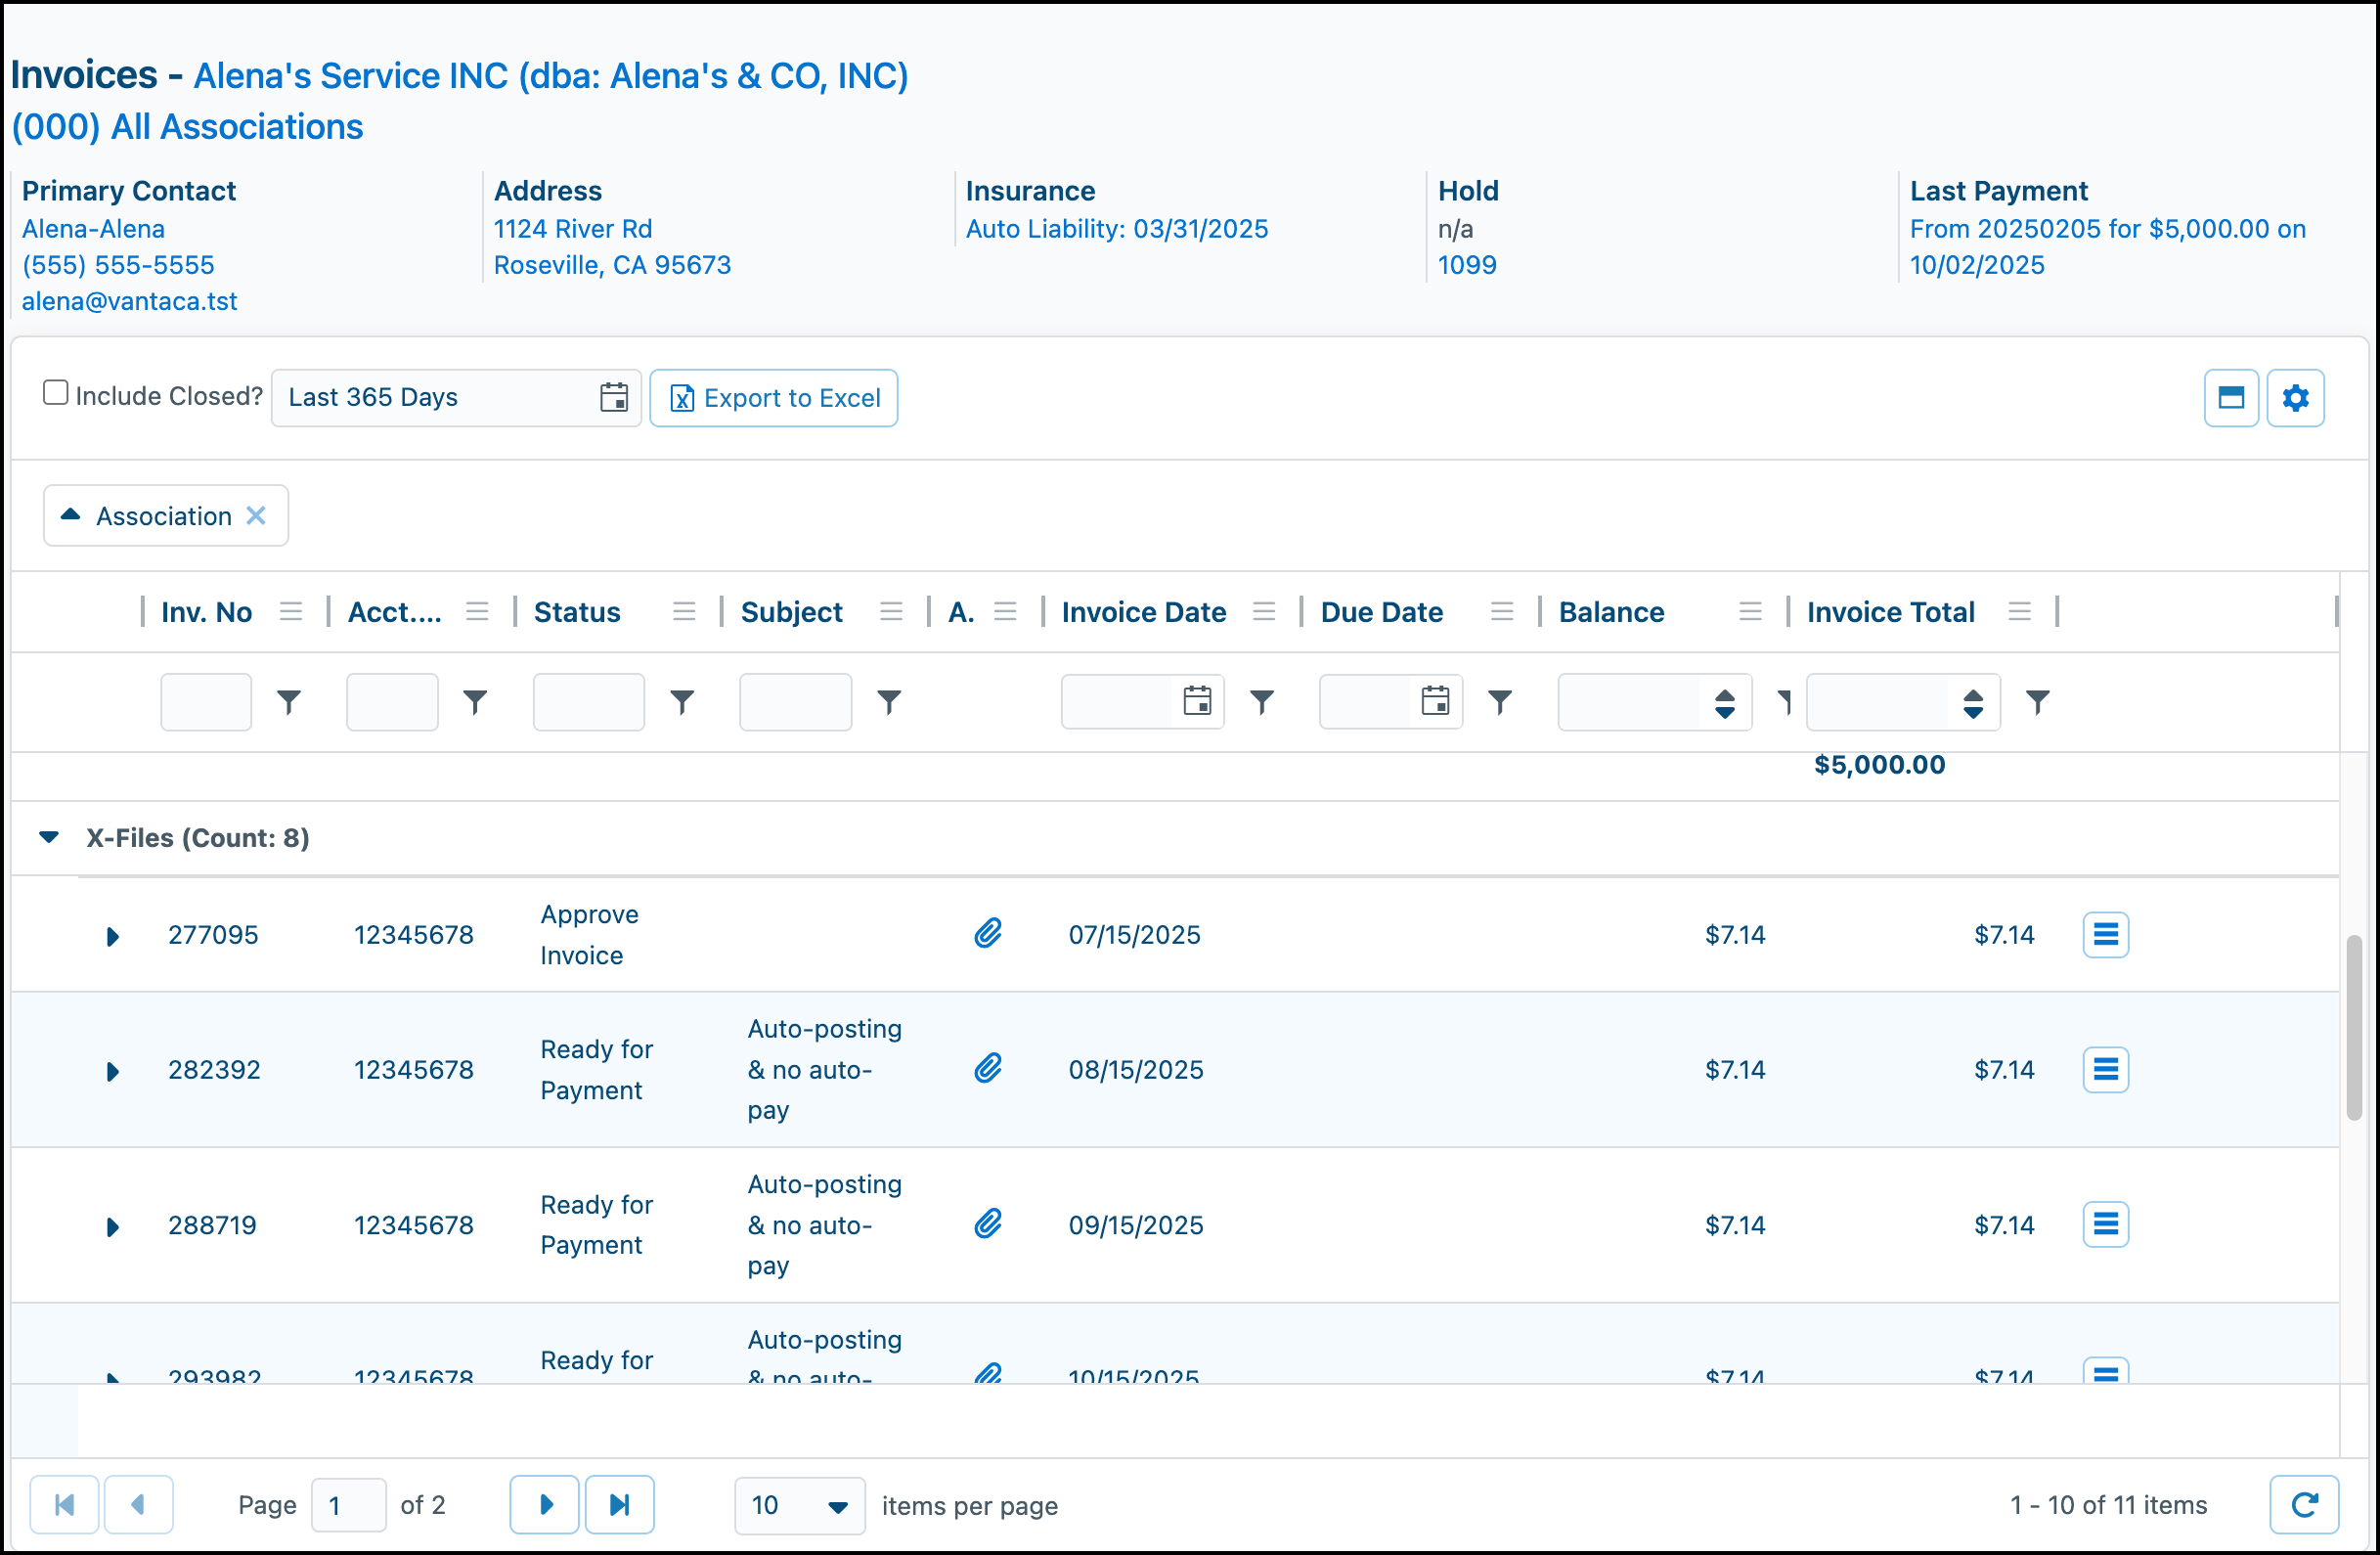The image size is (2380, 1555).
Task: Click the grid's vertical scrollbar thumb
Action: point(2354,1028)
